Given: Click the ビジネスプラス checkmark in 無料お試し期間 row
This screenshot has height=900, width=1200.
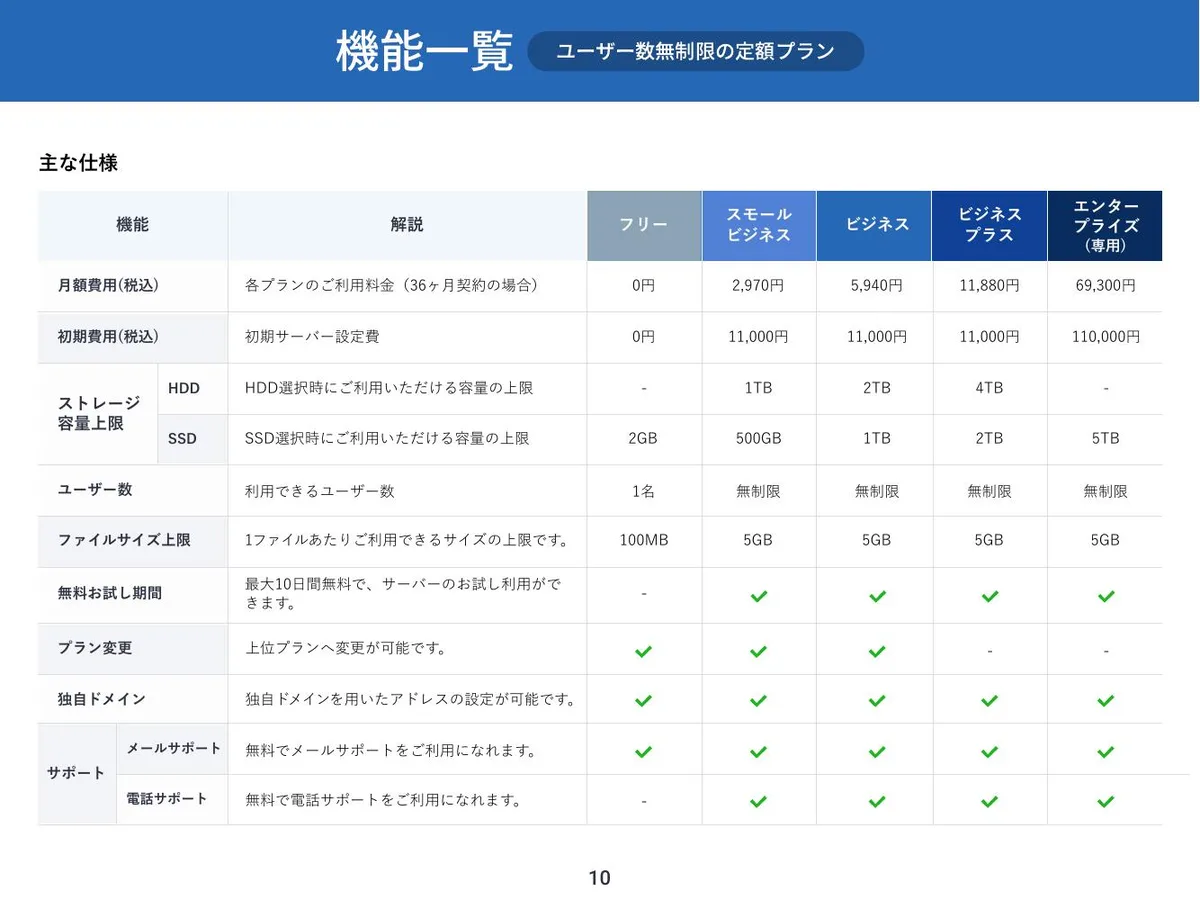Looking at the screenshot, I should click(989, 596).
